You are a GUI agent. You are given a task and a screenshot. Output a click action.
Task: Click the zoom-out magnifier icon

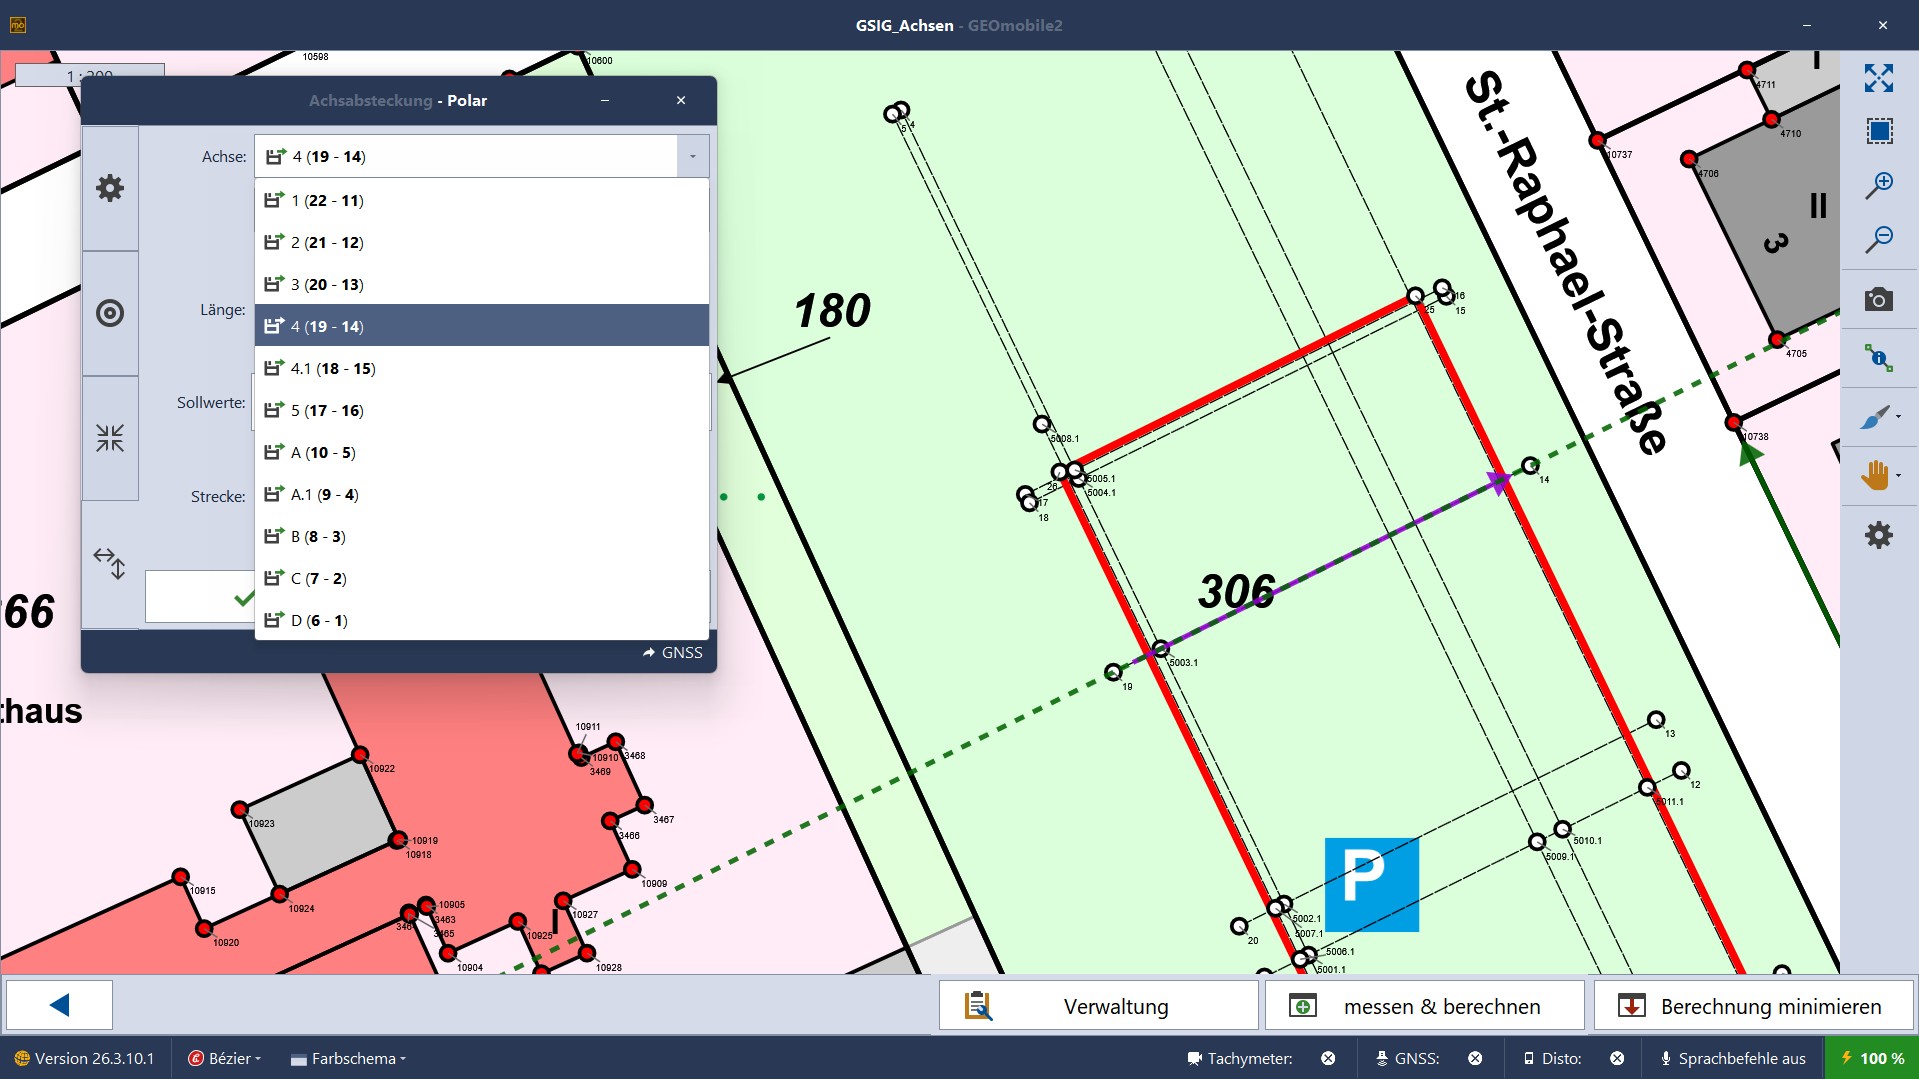point(1879,239)
